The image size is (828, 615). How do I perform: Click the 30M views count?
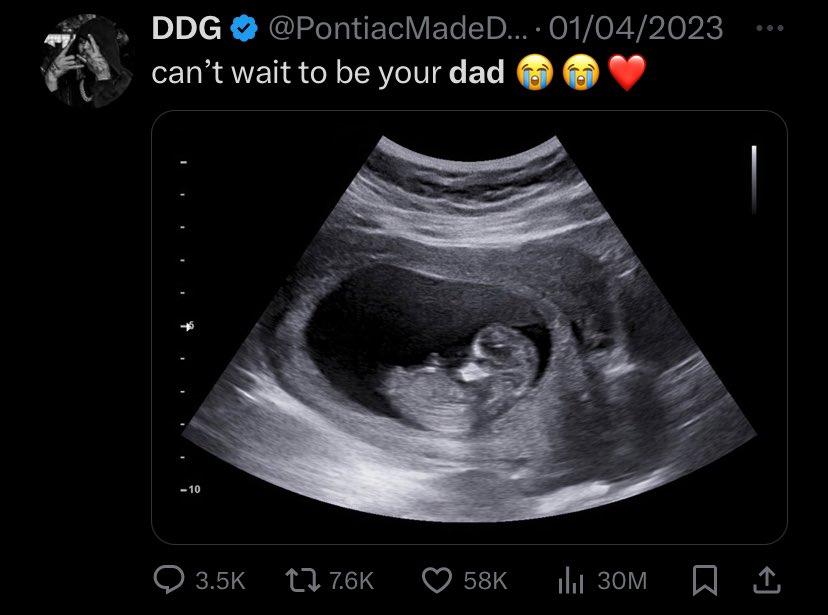coord(622,581)
